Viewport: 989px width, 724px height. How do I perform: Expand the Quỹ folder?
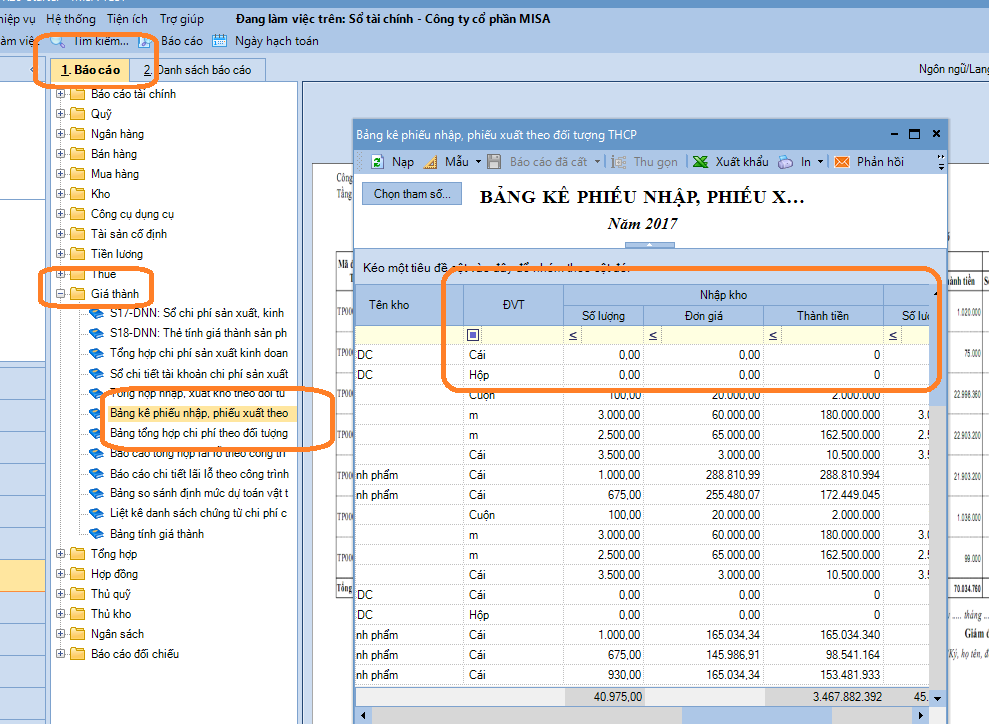tap(61, 114)
